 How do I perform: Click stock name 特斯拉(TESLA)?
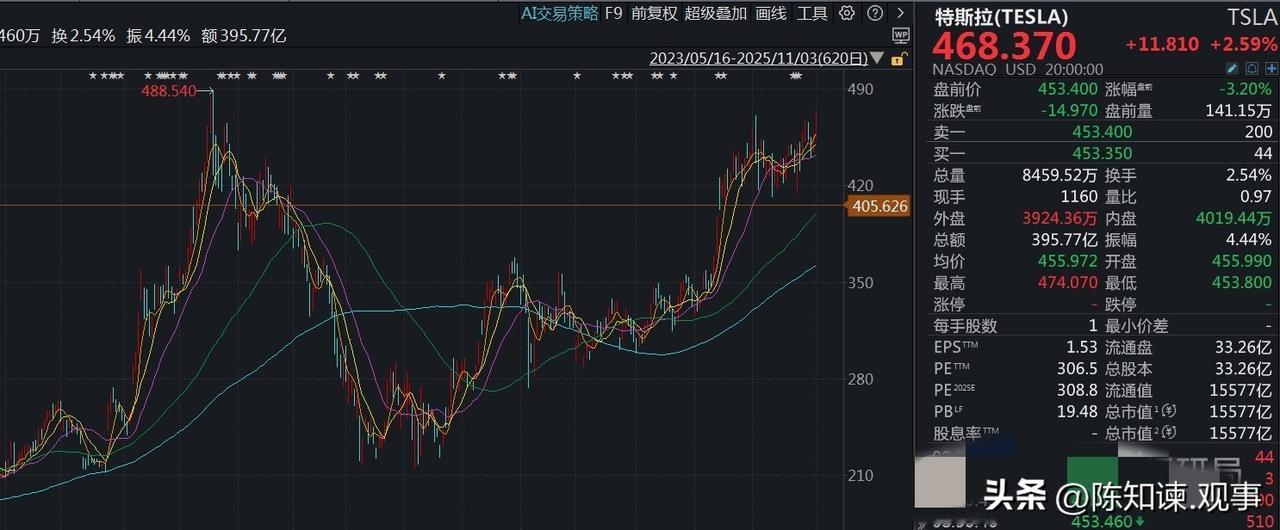(1001, 17)
